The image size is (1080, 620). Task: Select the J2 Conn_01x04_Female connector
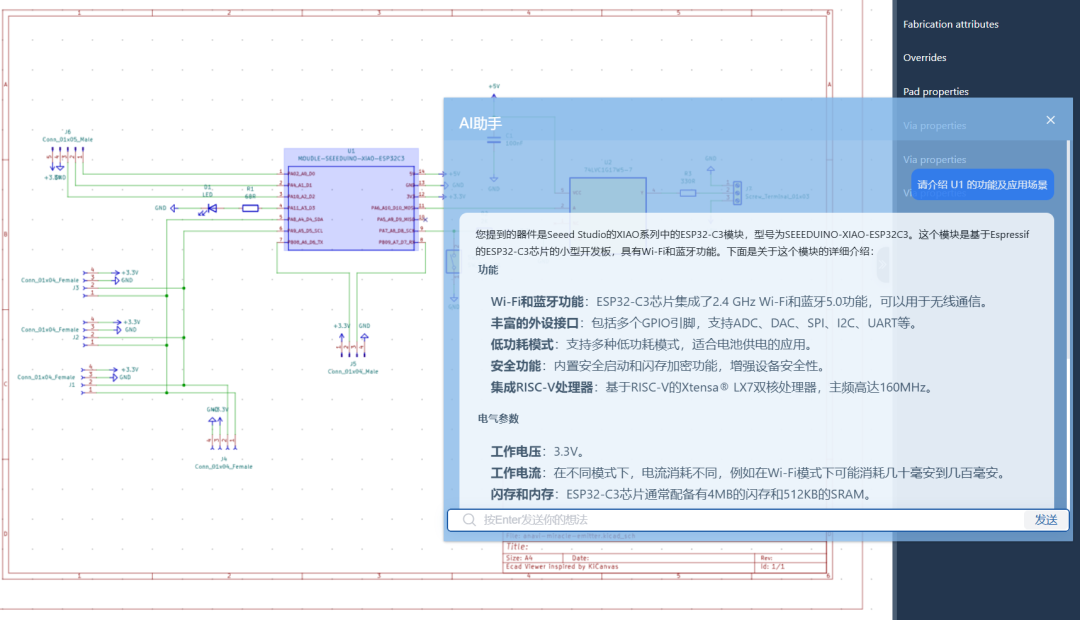[88, 332]
